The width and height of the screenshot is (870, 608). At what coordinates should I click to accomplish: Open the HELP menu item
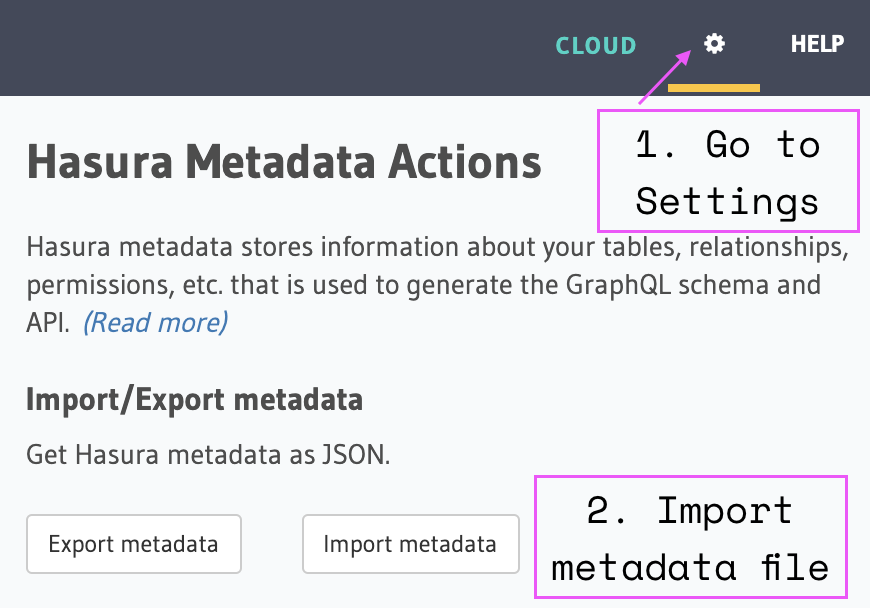pos(817,44)
